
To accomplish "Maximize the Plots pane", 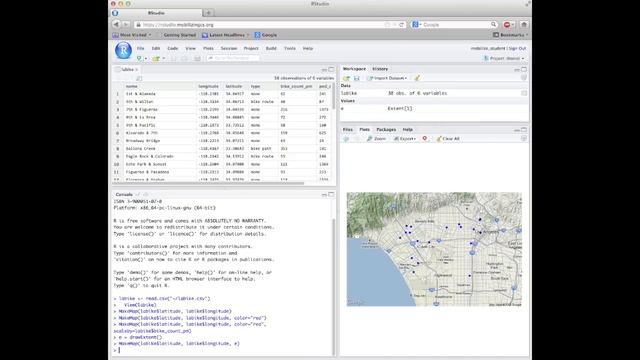I will pyautogui.click(x=524, y=130).
